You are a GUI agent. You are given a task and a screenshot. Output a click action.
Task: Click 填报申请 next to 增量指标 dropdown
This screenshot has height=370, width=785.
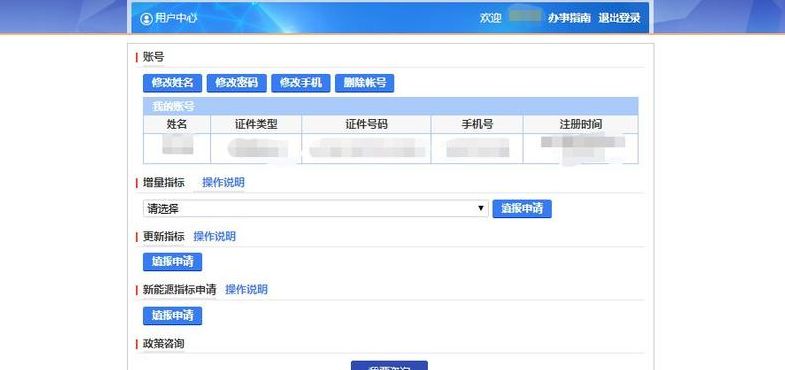pyautogui.click(x=522, y=209)
